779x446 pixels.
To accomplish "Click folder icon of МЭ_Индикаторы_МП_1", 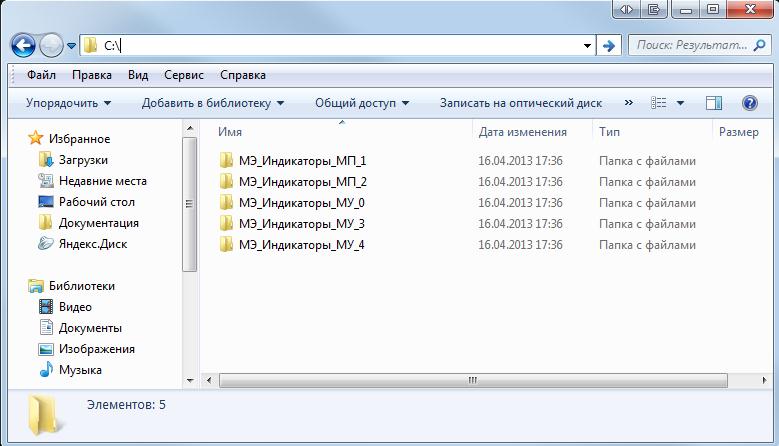I will point(226,160).
